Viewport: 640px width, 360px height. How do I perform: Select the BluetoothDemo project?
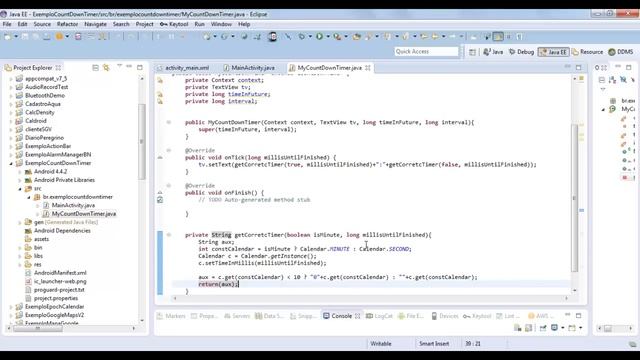tap(45, 96)
